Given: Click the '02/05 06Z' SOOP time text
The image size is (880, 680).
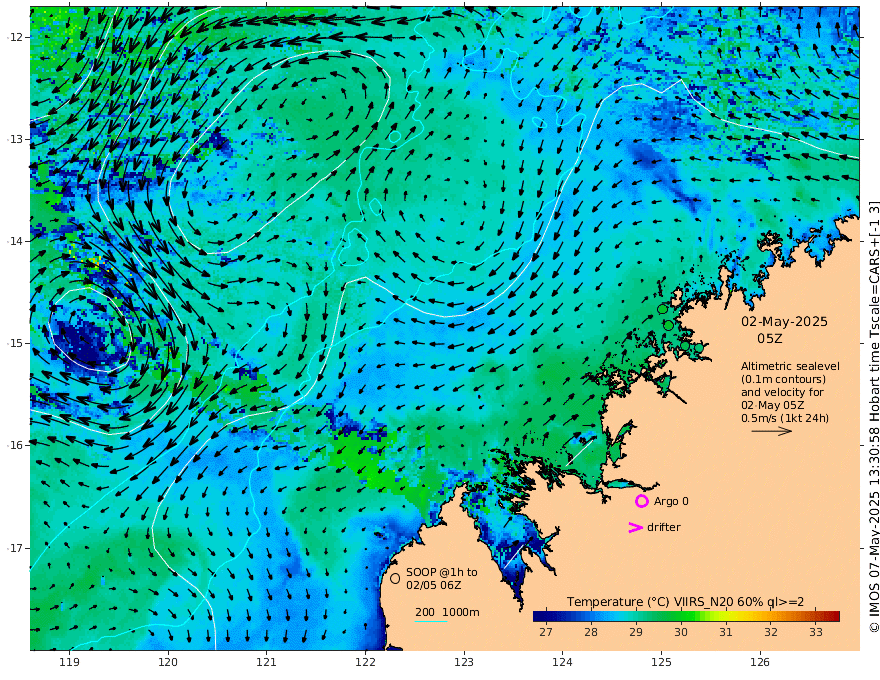Looking at the screenshot, I should pos(433,585).
